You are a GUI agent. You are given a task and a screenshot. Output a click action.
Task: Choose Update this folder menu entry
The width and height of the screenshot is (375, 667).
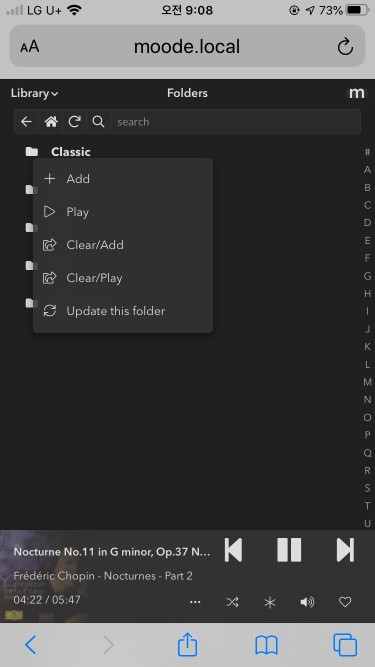tap(123, 311)
